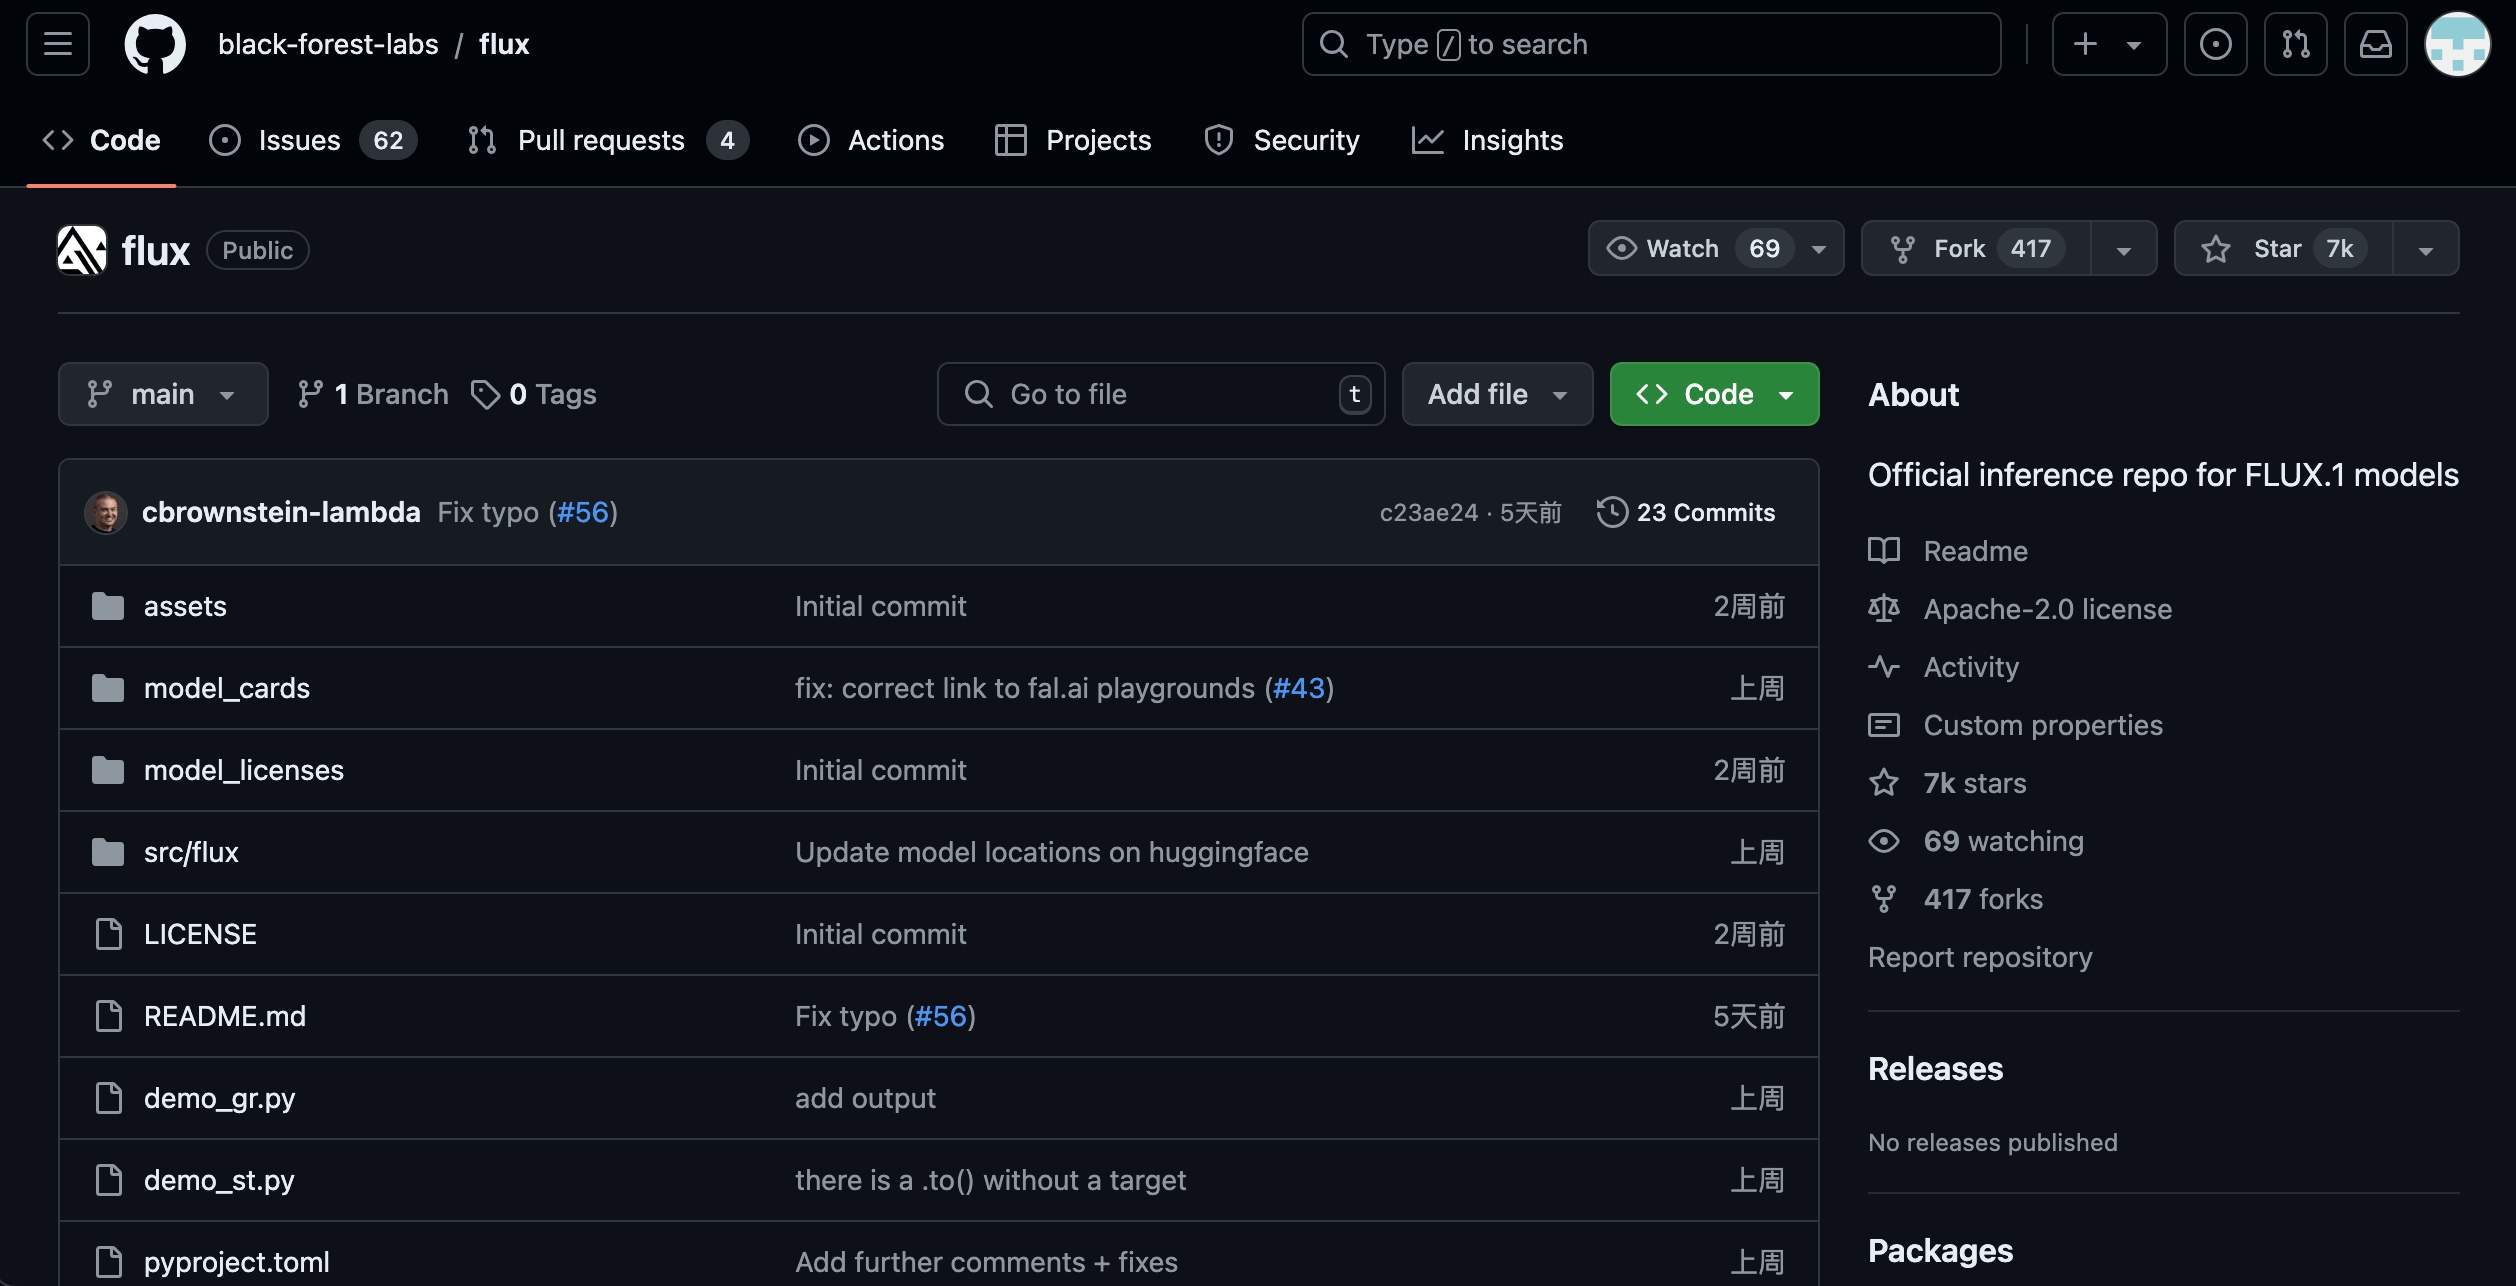Image resolution: width=2516 pixels, height=1286 pixels.
Task: Open pull request #56 in latest commit header
Action: (x=583, y=512)
